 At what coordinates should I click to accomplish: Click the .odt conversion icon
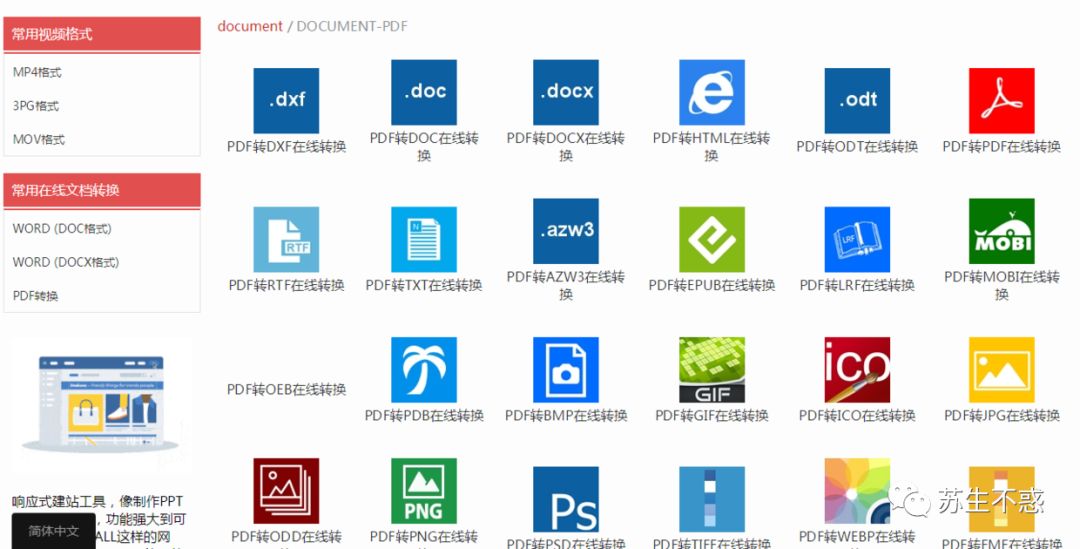point(857,101)
